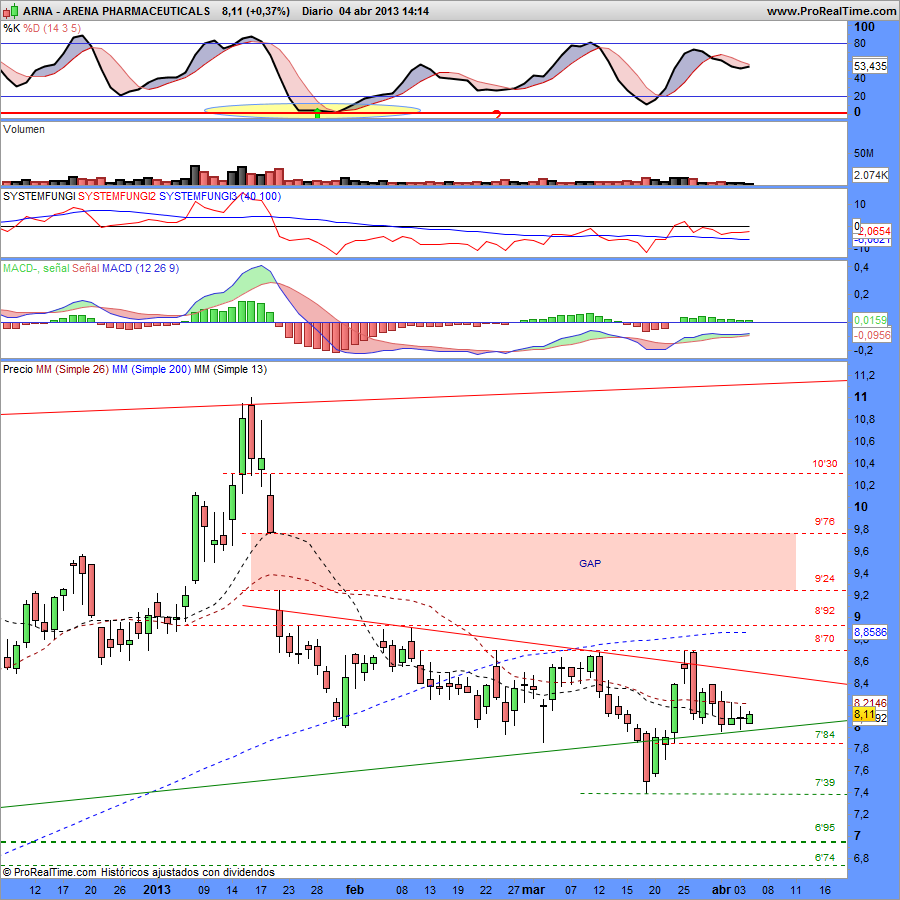Click the 0,0159 MACD value tag

pyautogui.click(x=870, y=320)
